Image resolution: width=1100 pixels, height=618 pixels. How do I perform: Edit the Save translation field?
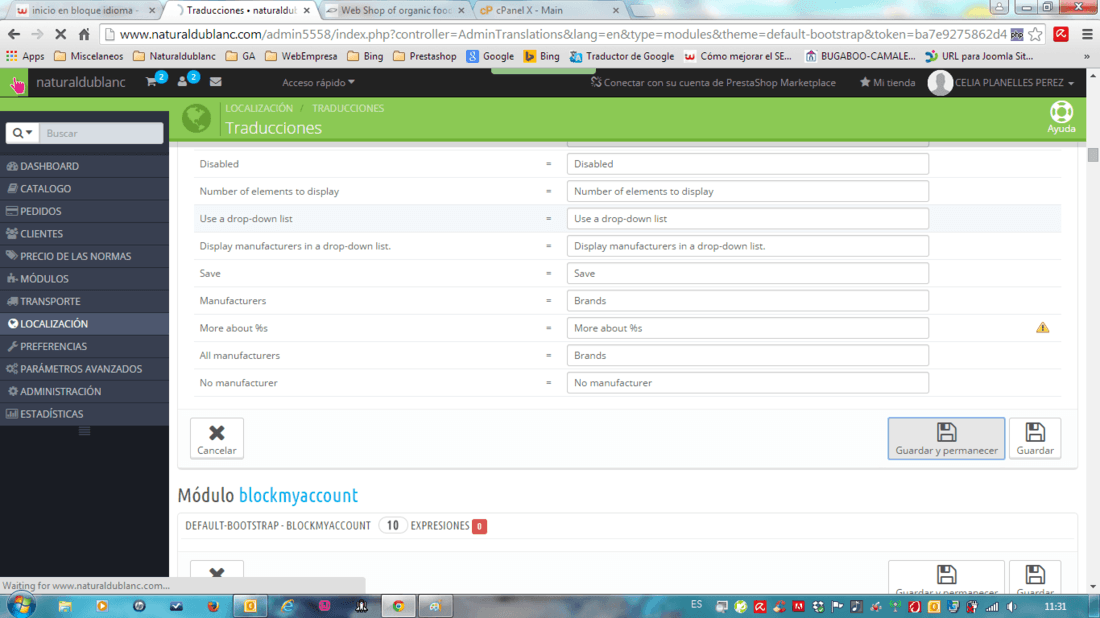[748, 274]
